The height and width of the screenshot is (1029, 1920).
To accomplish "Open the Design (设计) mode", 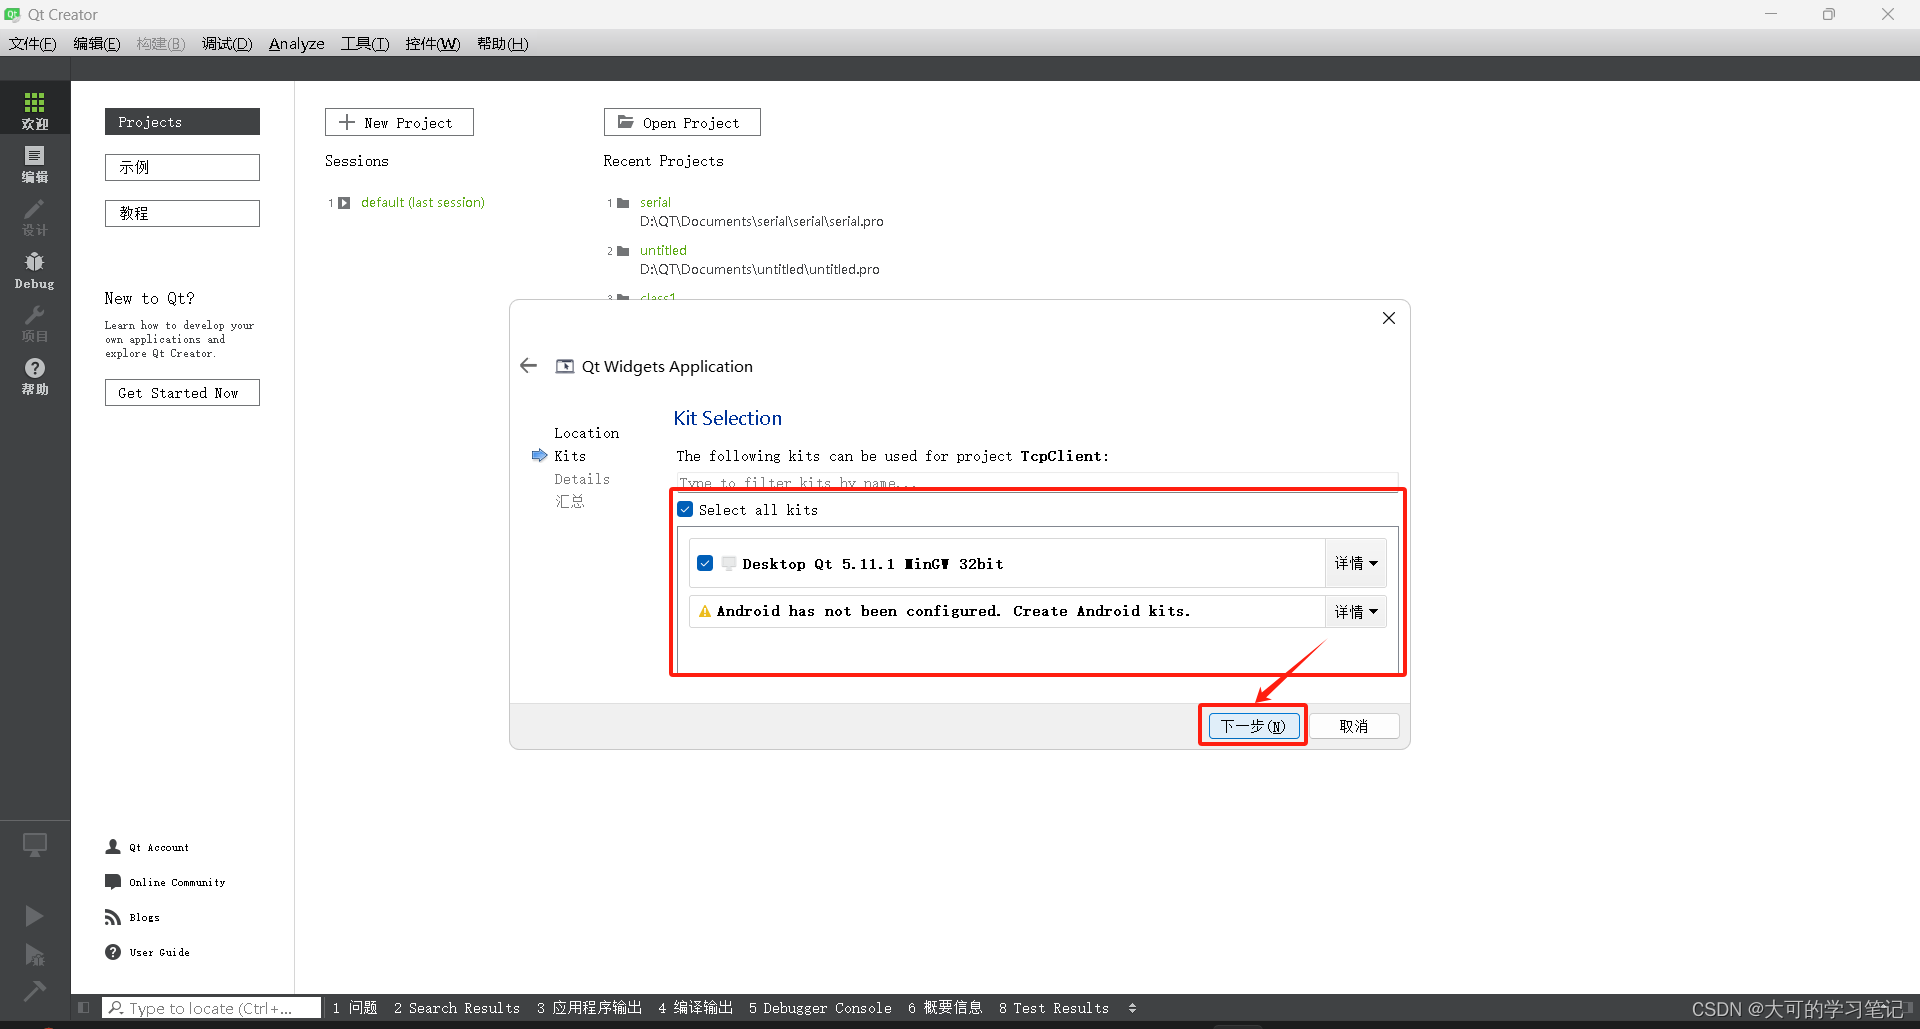I will pos(35,216).
